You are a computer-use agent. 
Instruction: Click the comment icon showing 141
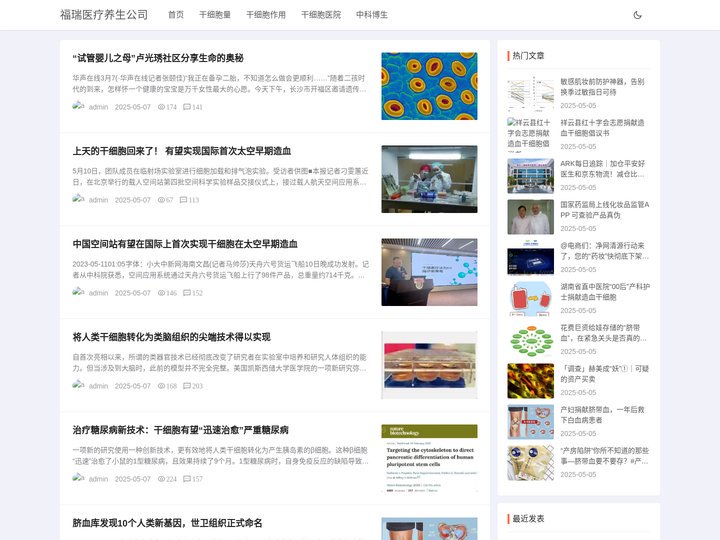pyautogui.click(x=187, y=107)
